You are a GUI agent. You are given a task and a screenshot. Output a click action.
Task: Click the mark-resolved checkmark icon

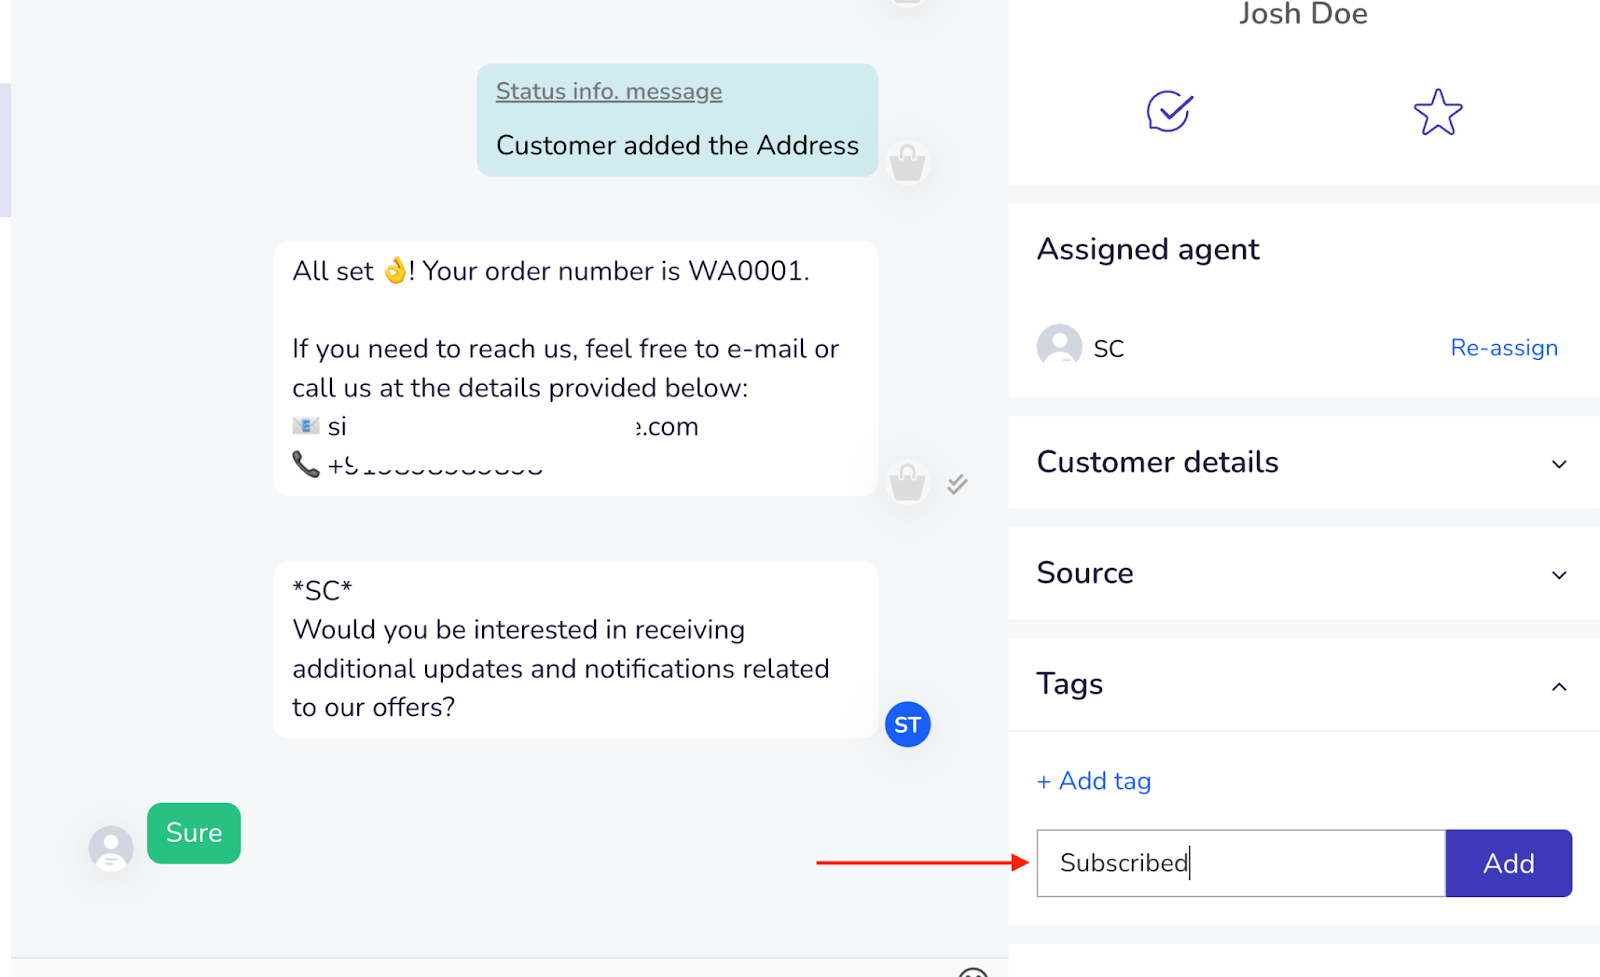[1169, 111]
